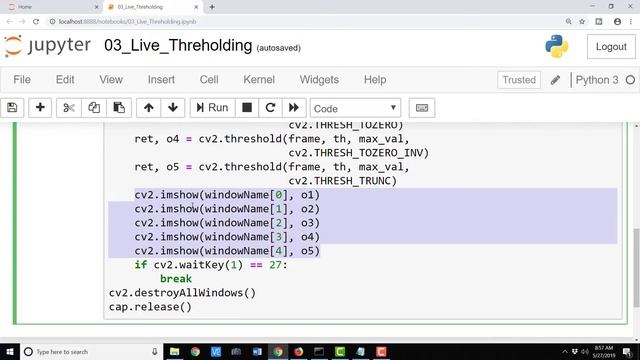Open Word from the taskbar

point(257,352)
